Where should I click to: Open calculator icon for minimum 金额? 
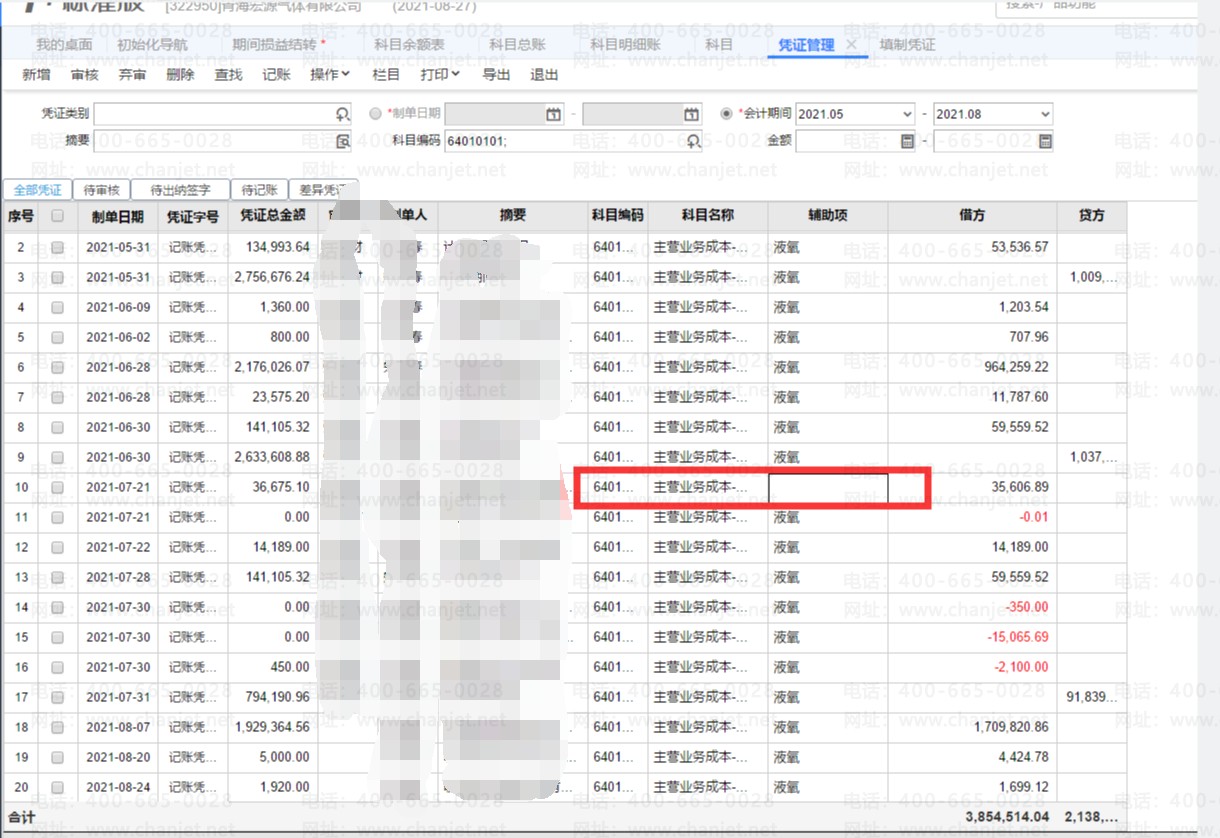[x=907, y=141]
